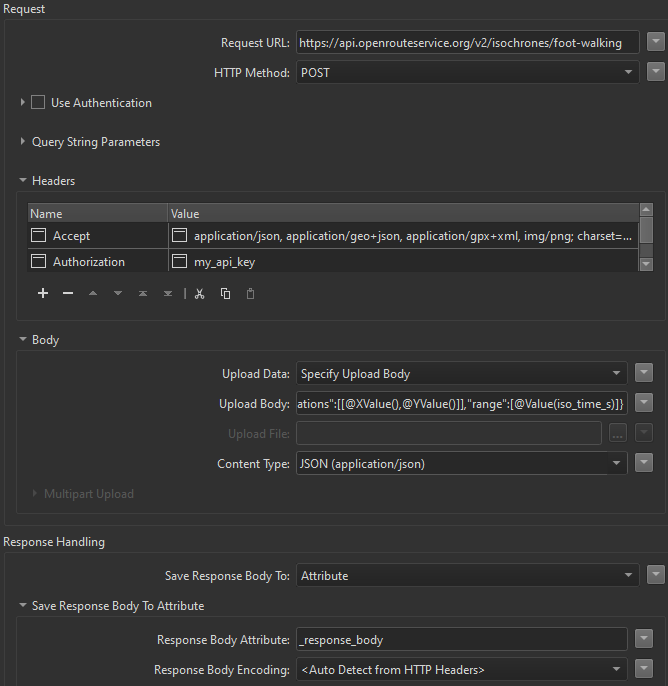This screenshot has width=668, height=686.
Task: Move selected header to top
Action: coord(143,293)
